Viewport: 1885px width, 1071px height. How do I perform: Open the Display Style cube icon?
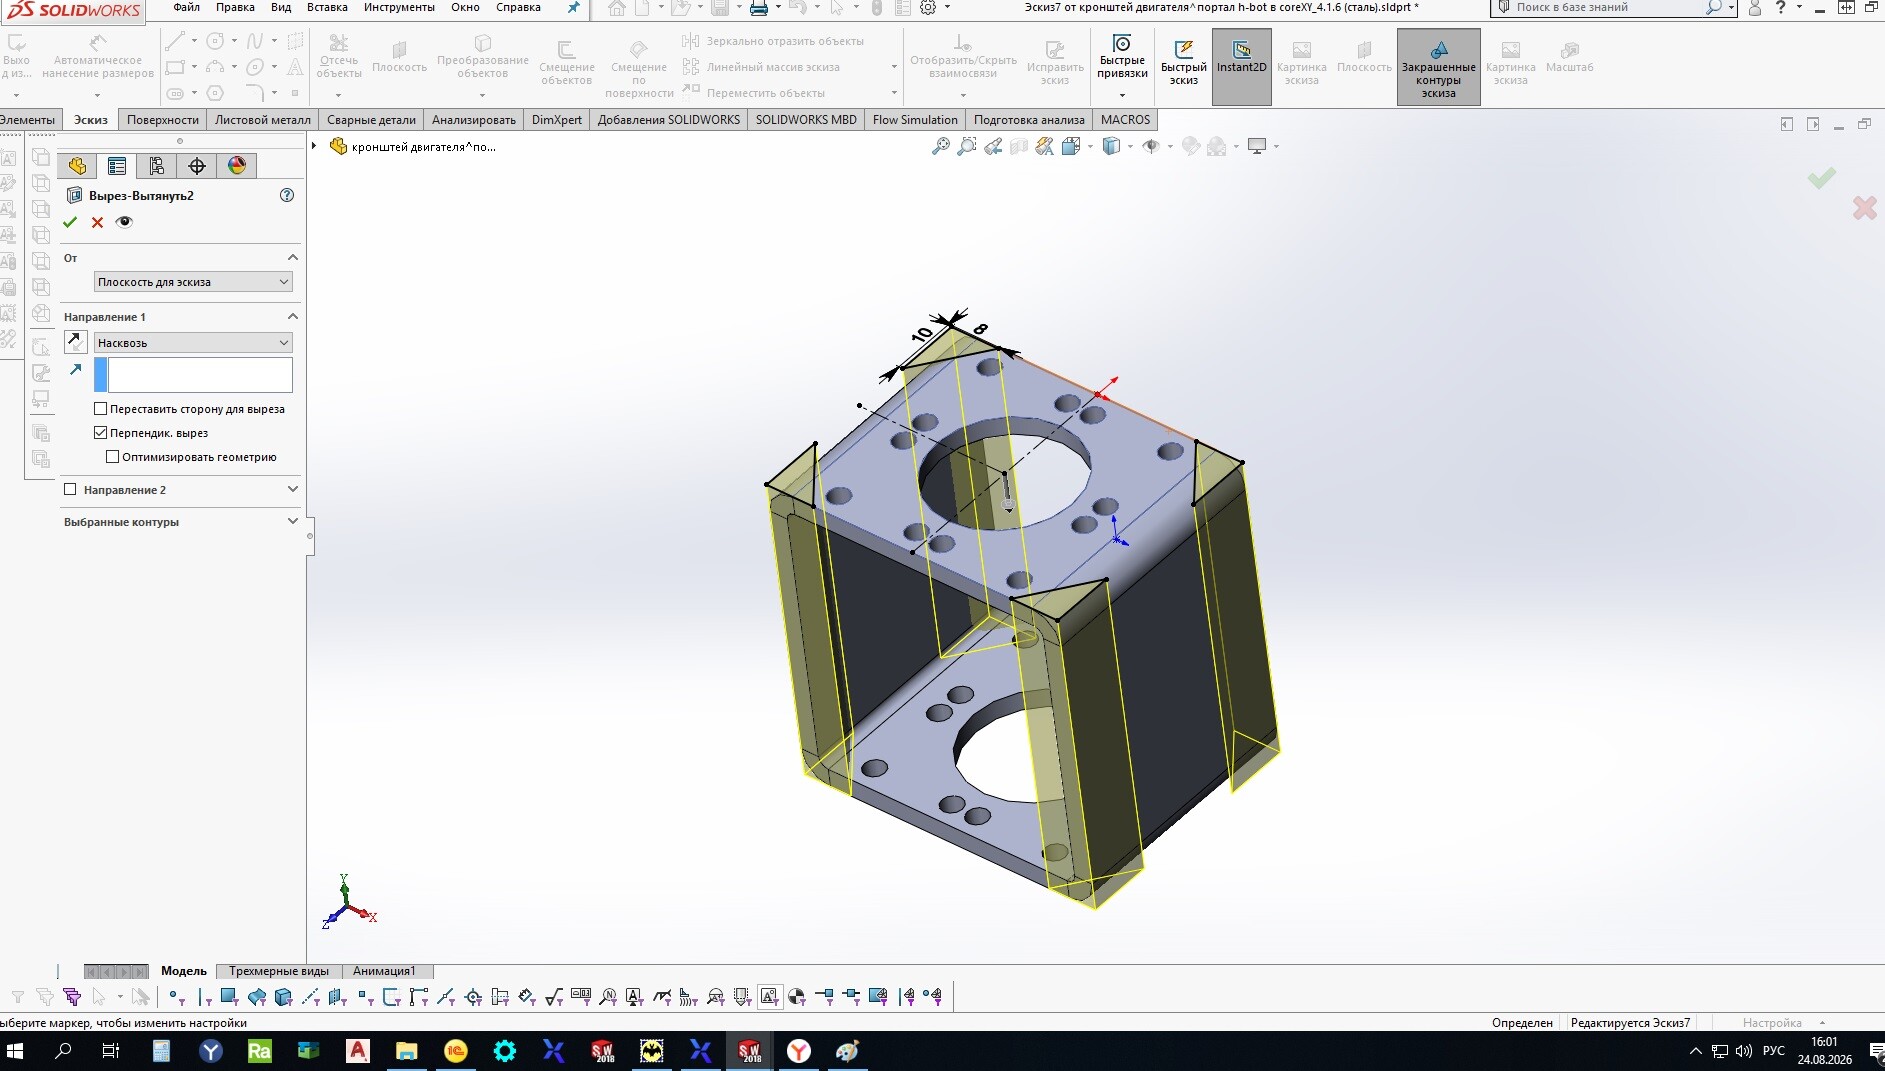pyautogui.click(x=1111, y=147)
